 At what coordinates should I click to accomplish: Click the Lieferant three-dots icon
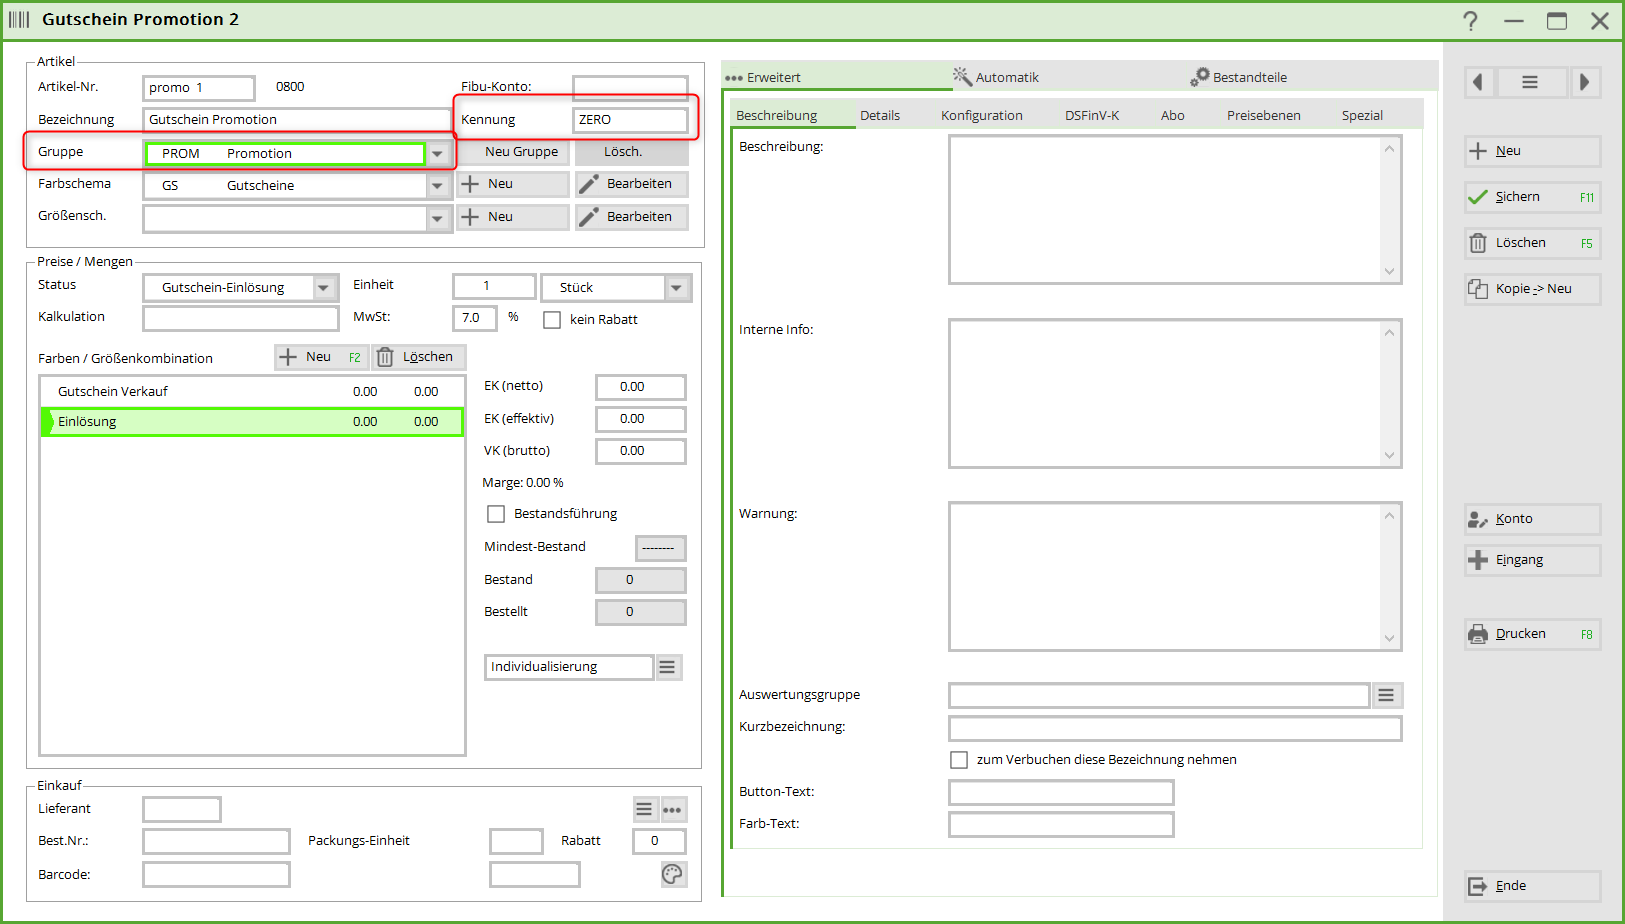tap(673, 810)
